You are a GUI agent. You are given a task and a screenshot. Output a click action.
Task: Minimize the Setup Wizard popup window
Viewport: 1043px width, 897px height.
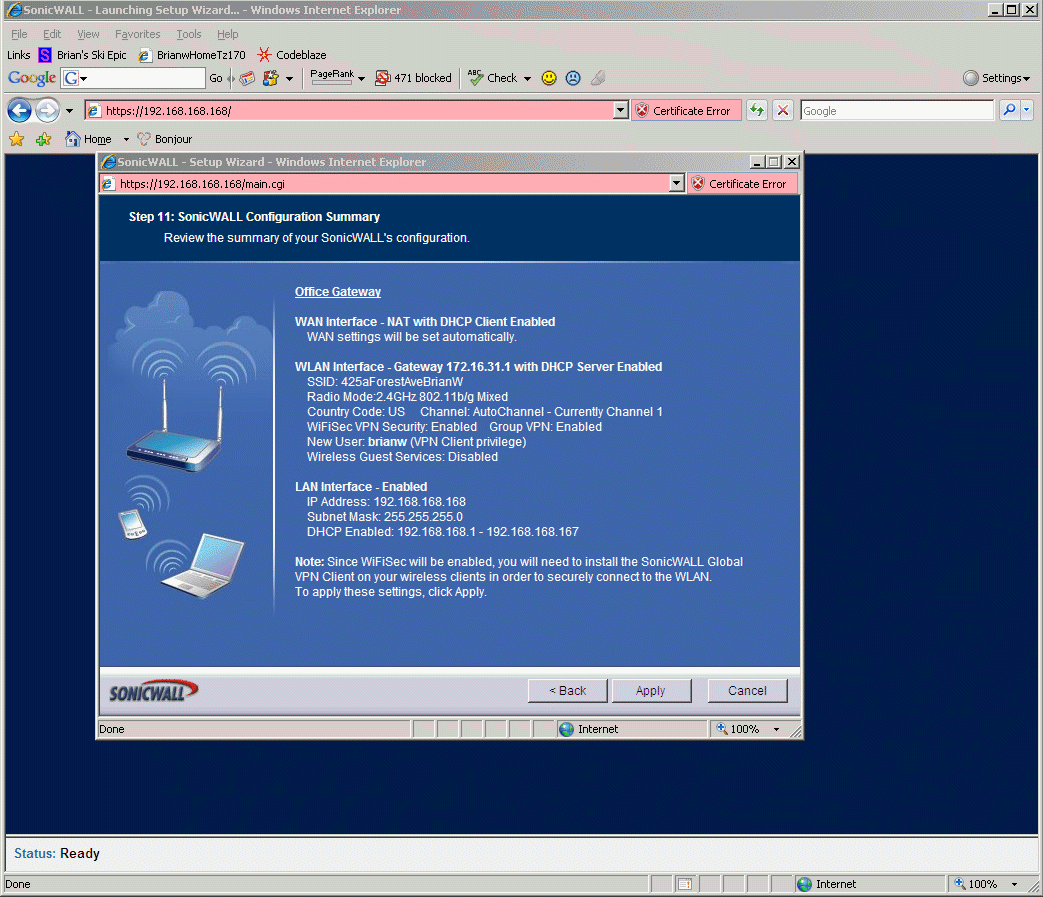tap(758, 162)
